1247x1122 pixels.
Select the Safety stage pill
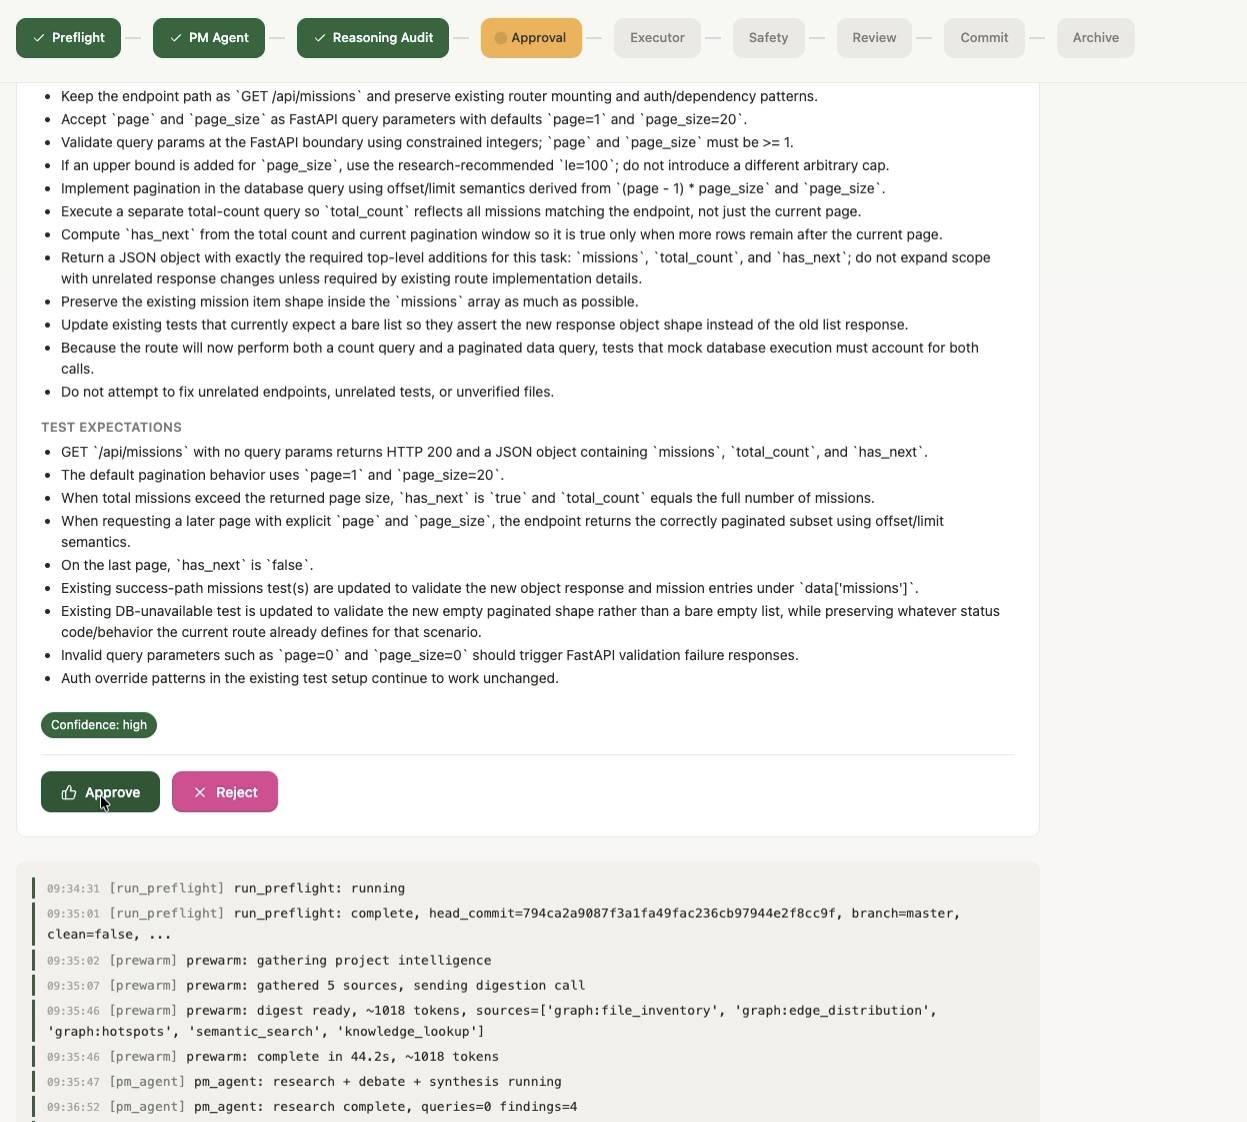[x=768, y=38]
